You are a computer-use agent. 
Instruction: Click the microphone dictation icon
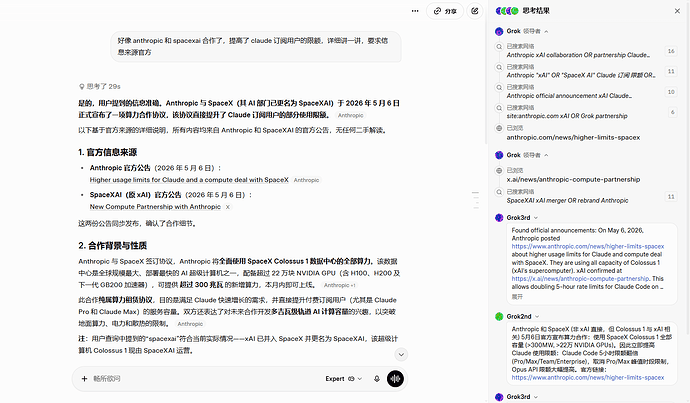(x=377, y=378)
